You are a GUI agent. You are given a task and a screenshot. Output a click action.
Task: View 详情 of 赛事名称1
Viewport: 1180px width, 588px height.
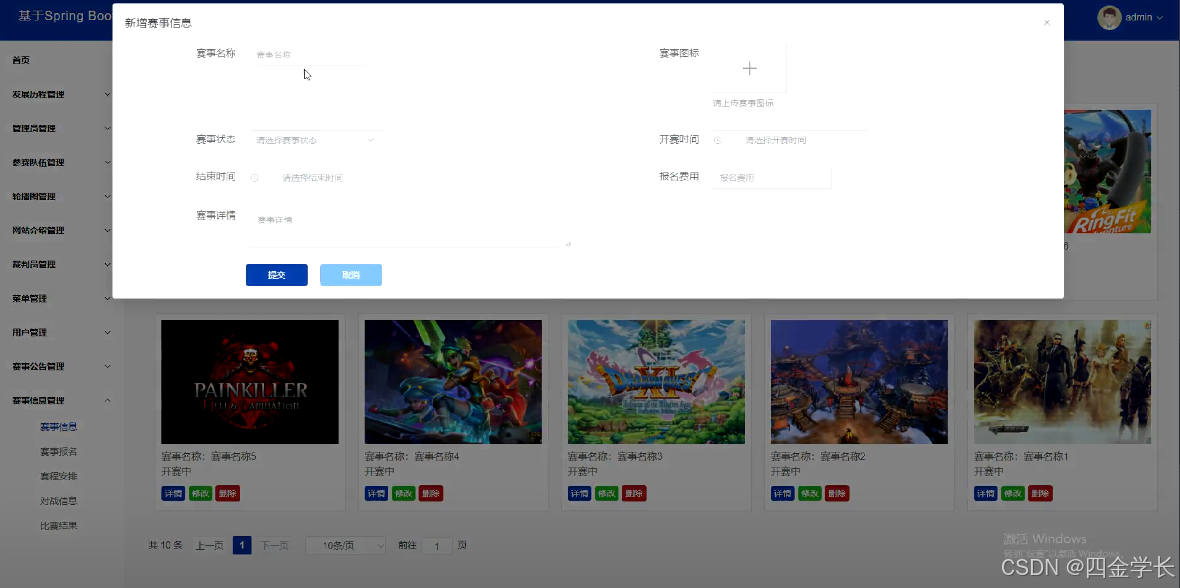[x=986, y=493]
